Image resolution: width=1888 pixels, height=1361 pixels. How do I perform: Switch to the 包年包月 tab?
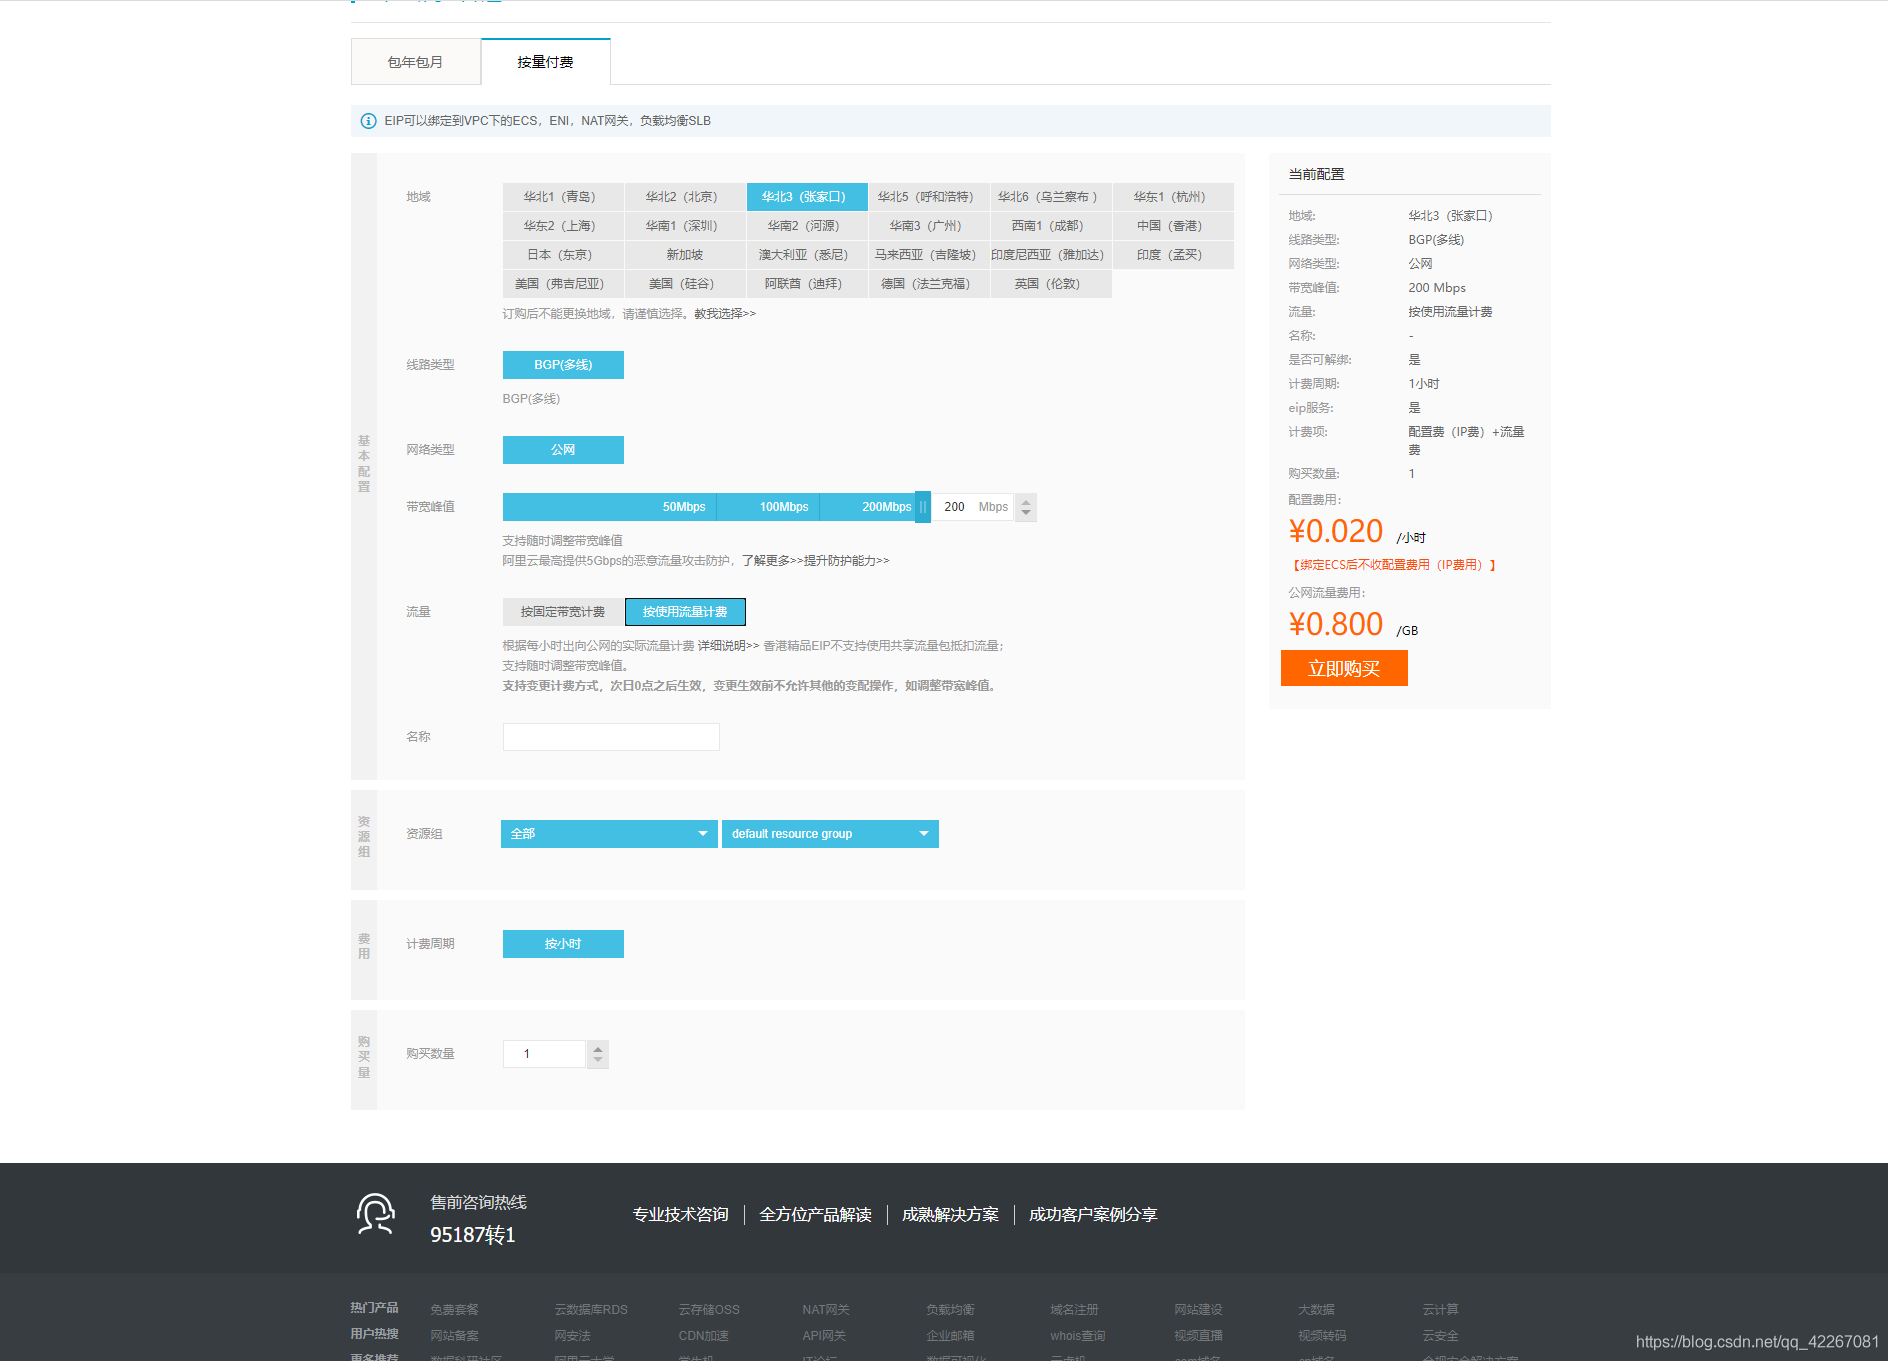pyautogui.click(x=415, y=62)
